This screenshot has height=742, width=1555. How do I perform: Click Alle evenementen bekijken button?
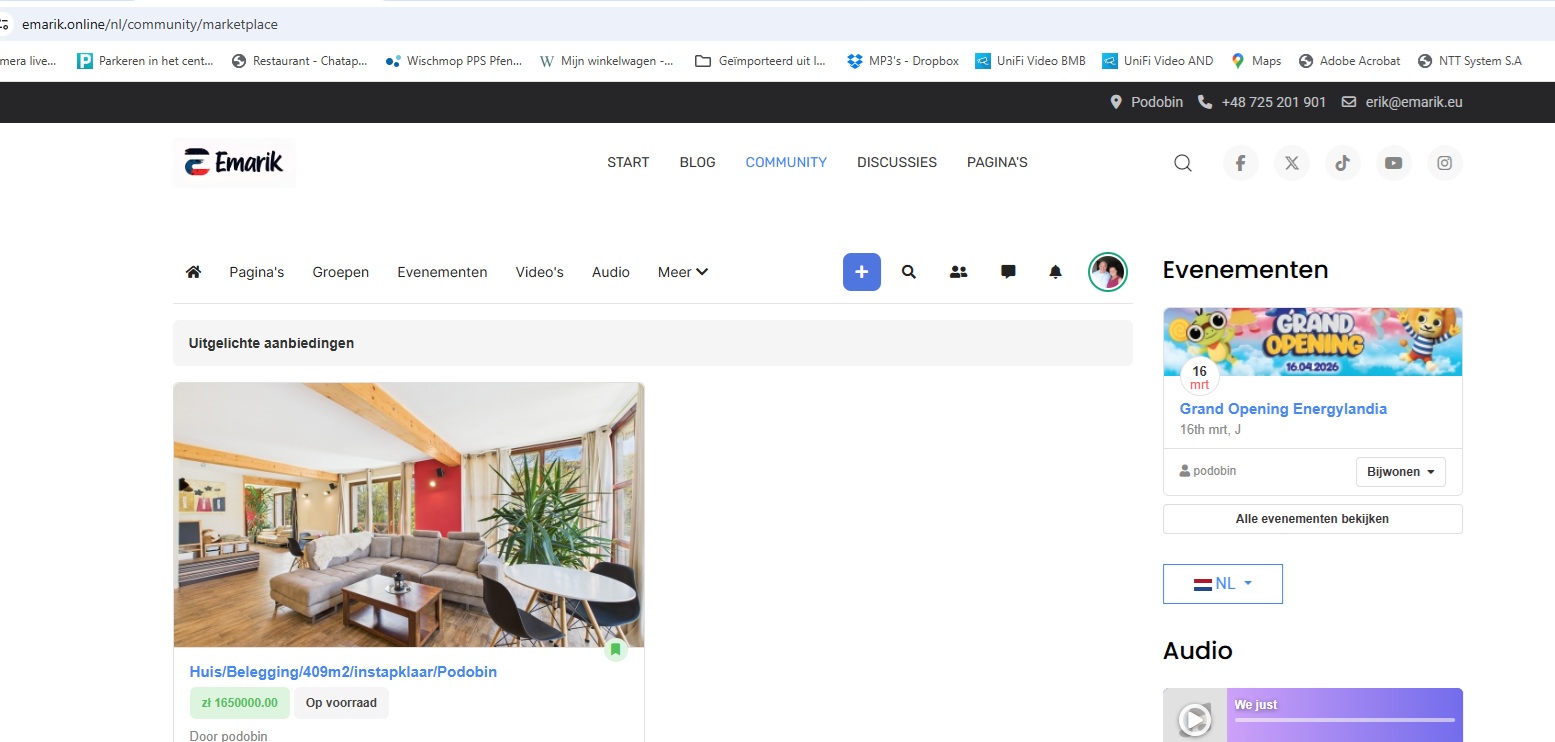pos(1312,519)
